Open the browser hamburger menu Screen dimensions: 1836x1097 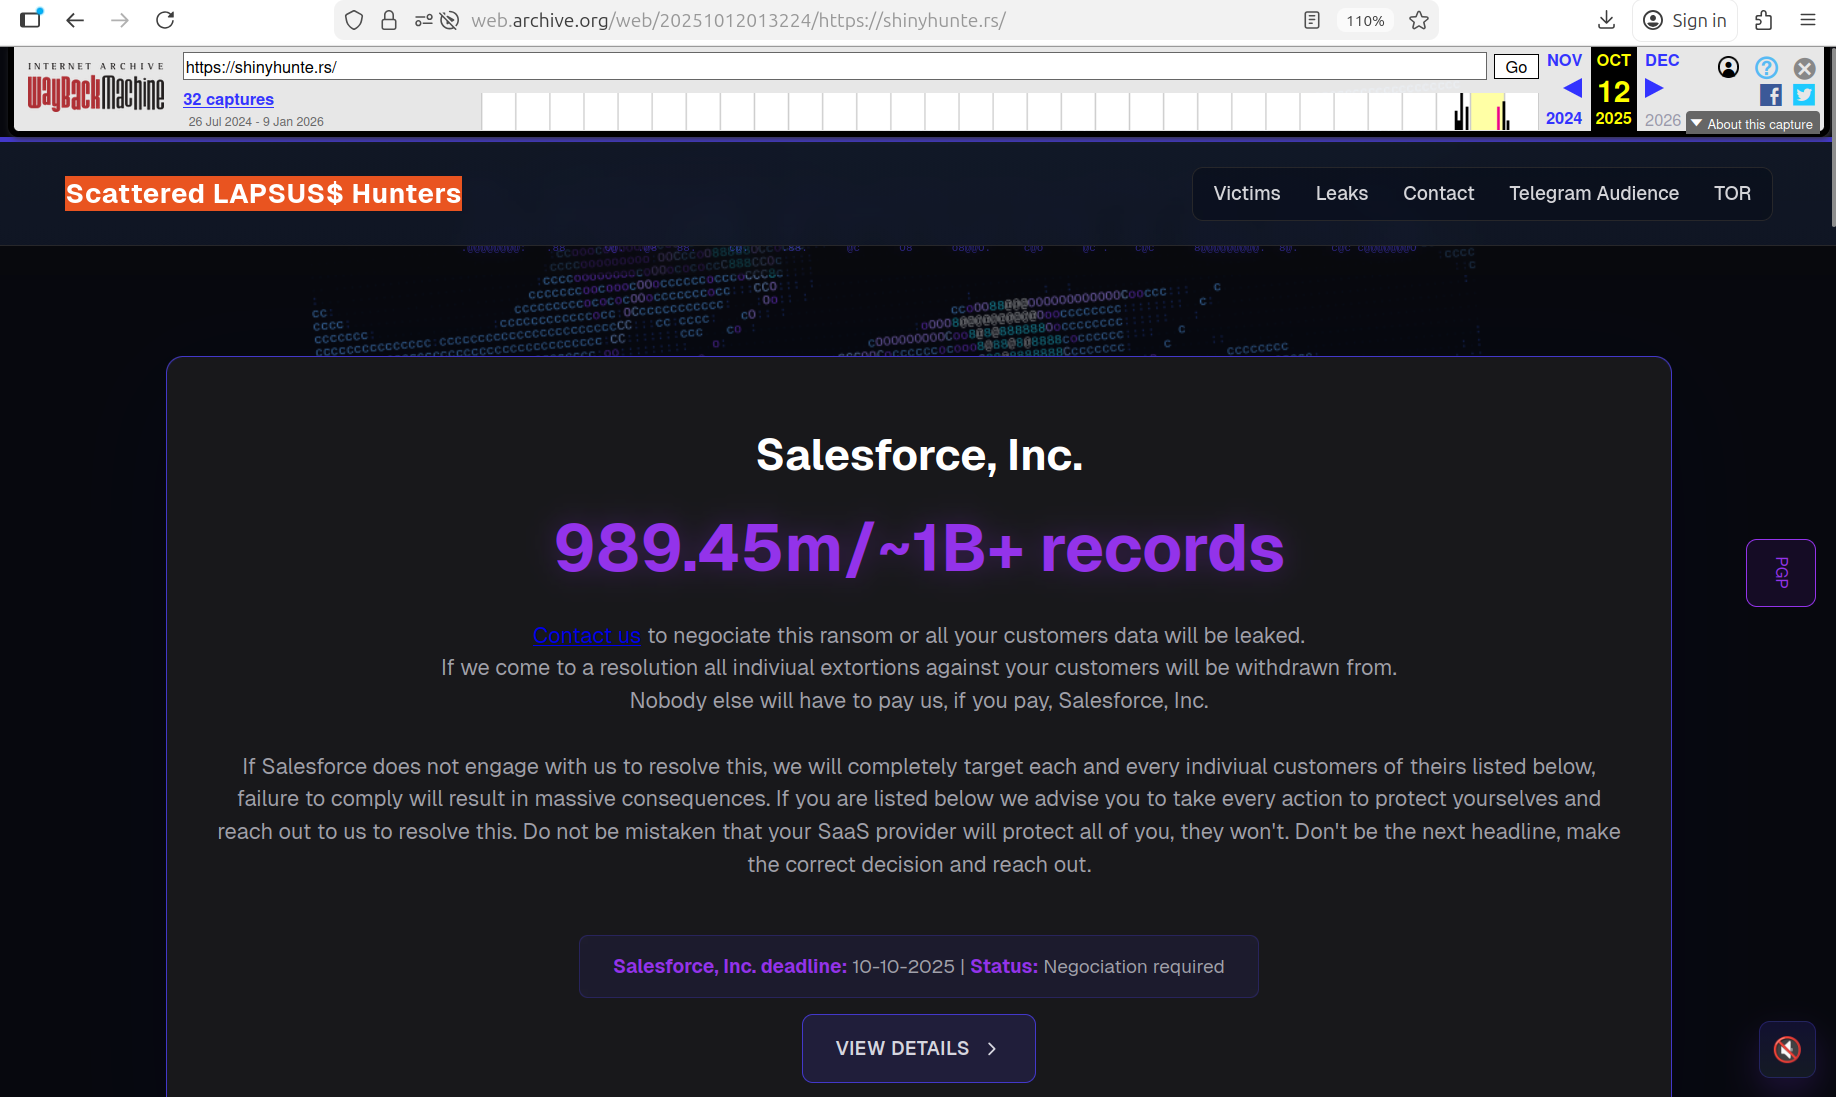tap(1807, 20)
